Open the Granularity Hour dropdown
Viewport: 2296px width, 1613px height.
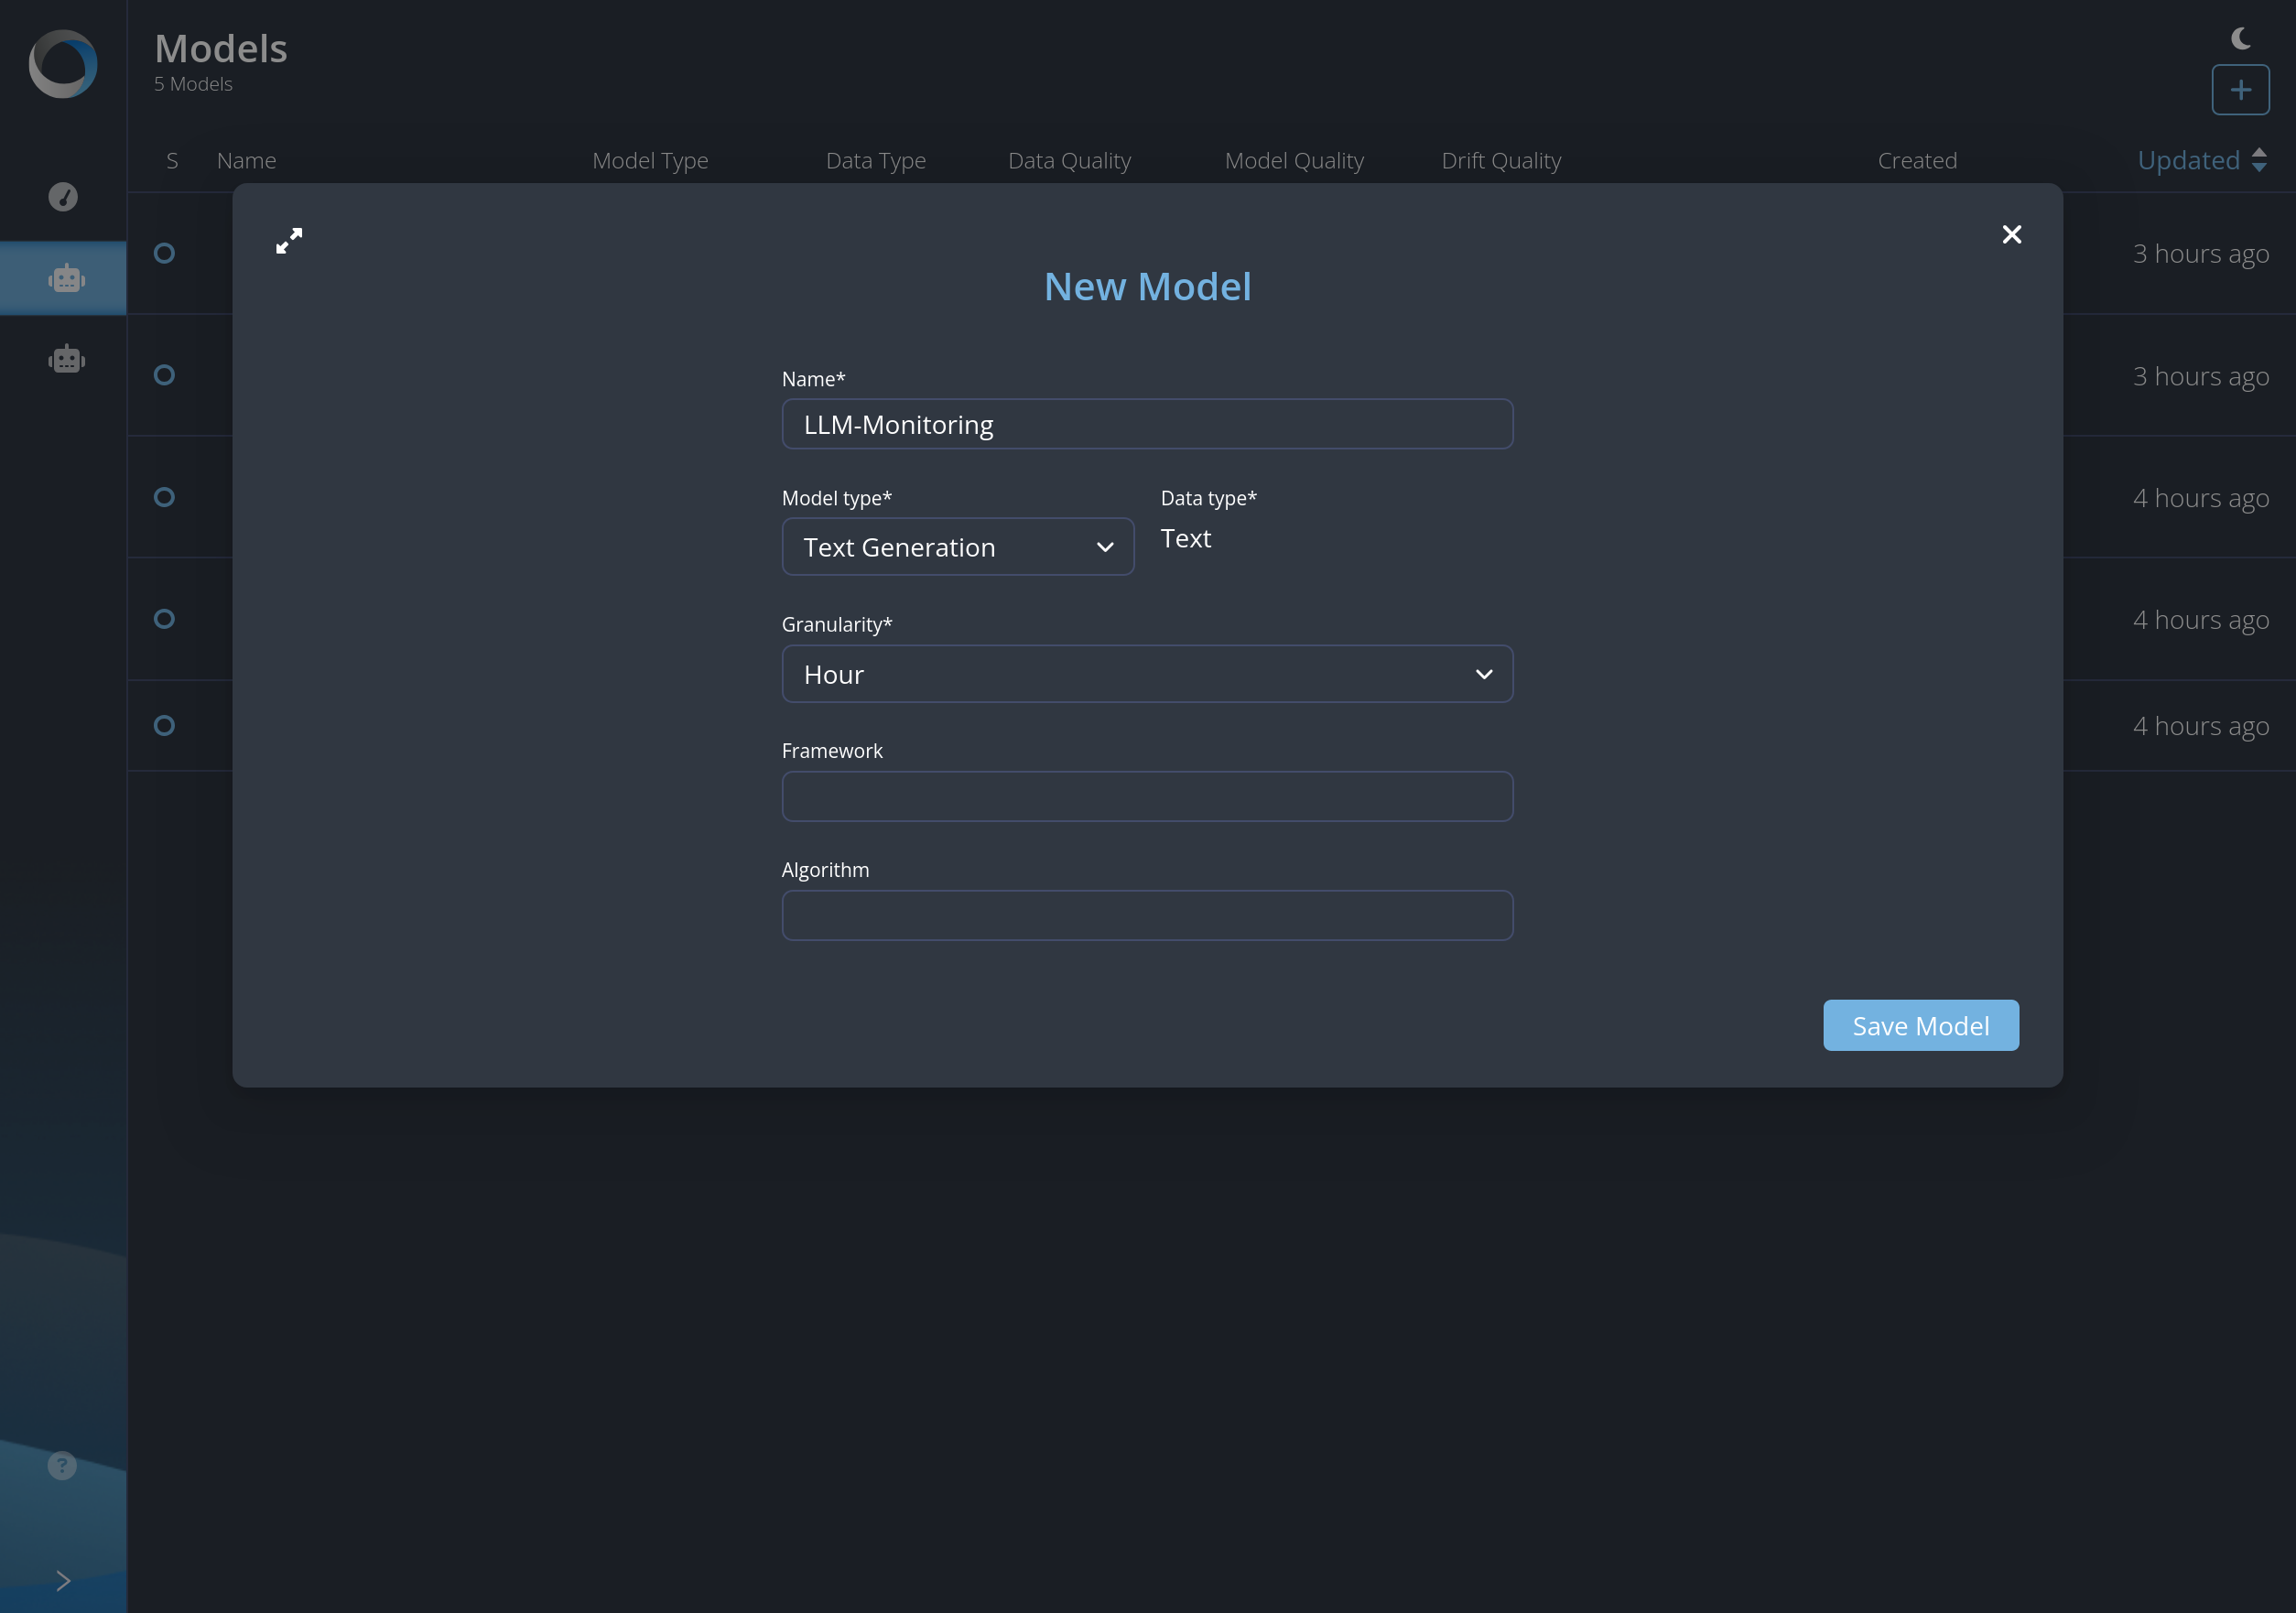pyautogui.click(x=1147, y=674)
